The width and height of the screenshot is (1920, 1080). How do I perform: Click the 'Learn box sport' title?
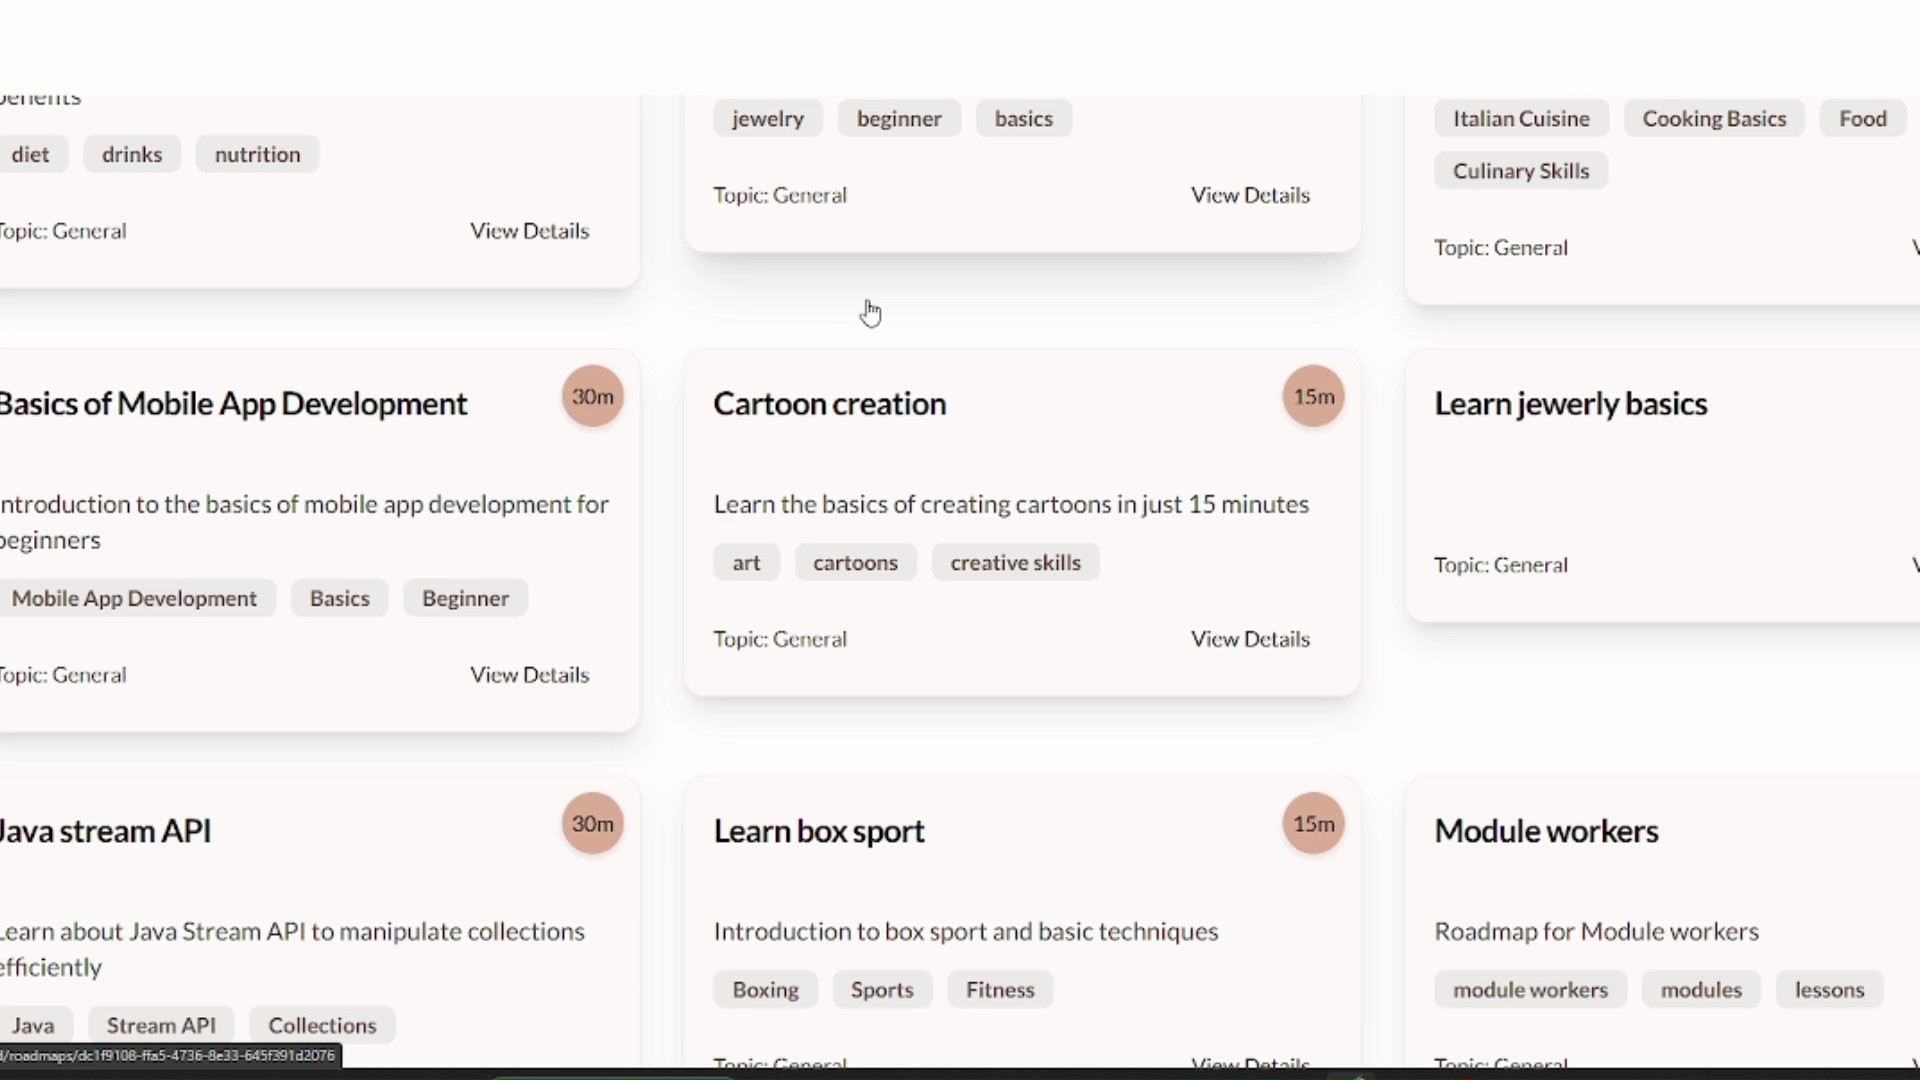818,831
